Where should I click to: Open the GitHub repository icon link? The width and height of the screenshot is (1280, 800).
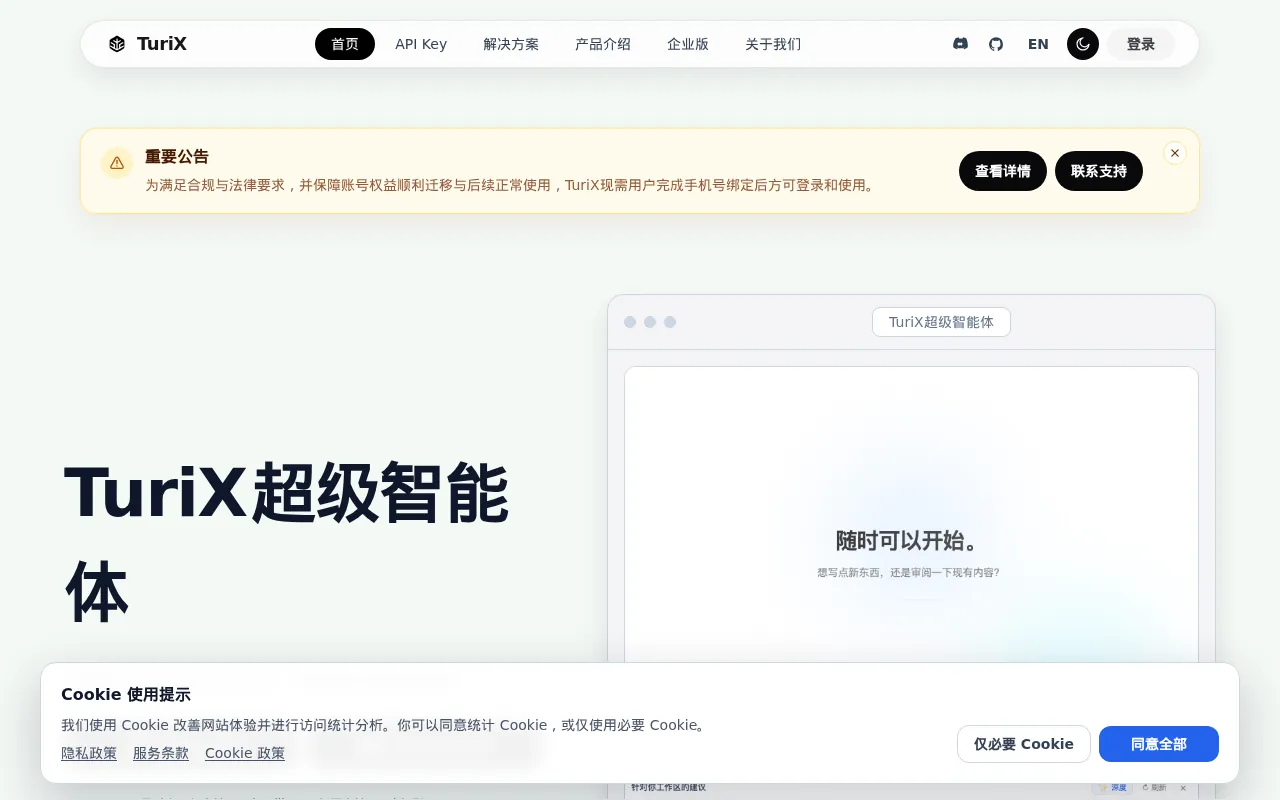tap(996, 44)
